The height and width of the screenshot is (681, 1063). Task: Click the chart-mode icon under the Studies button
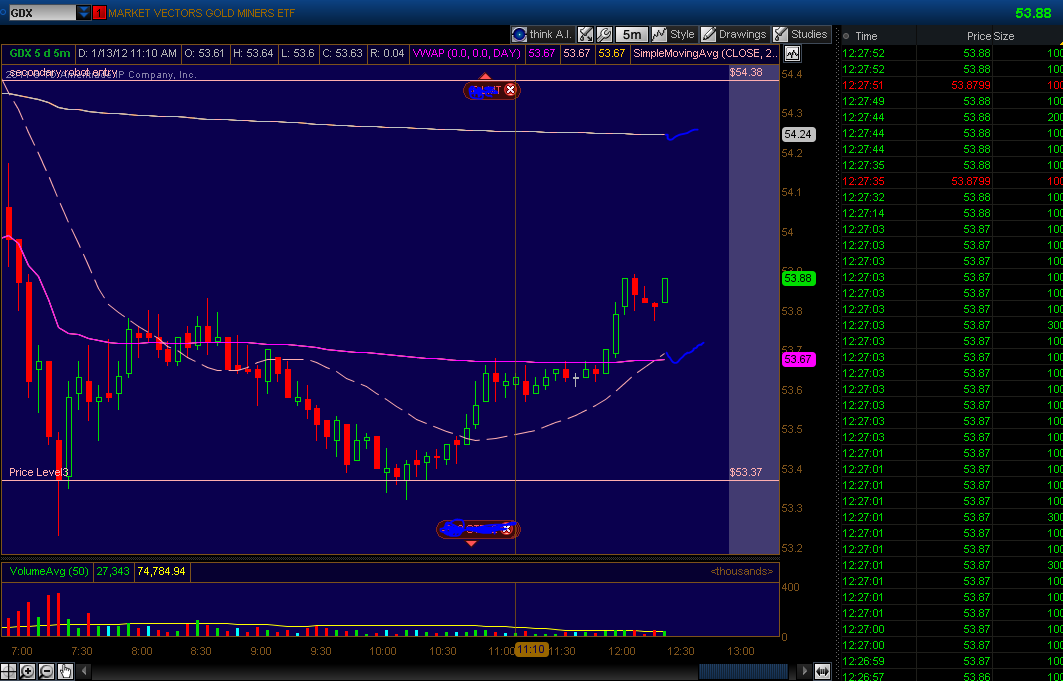point(792,54)
